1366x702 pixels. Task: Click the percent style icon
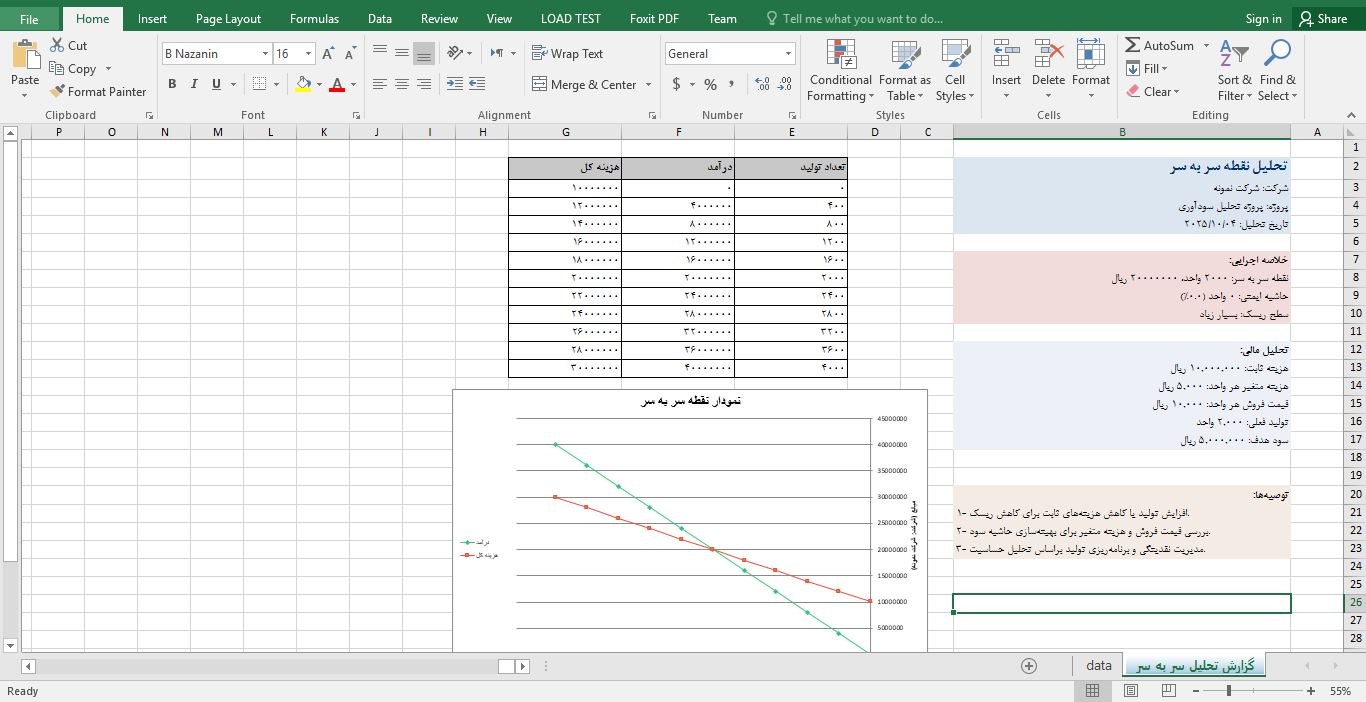tap(710, 85)
